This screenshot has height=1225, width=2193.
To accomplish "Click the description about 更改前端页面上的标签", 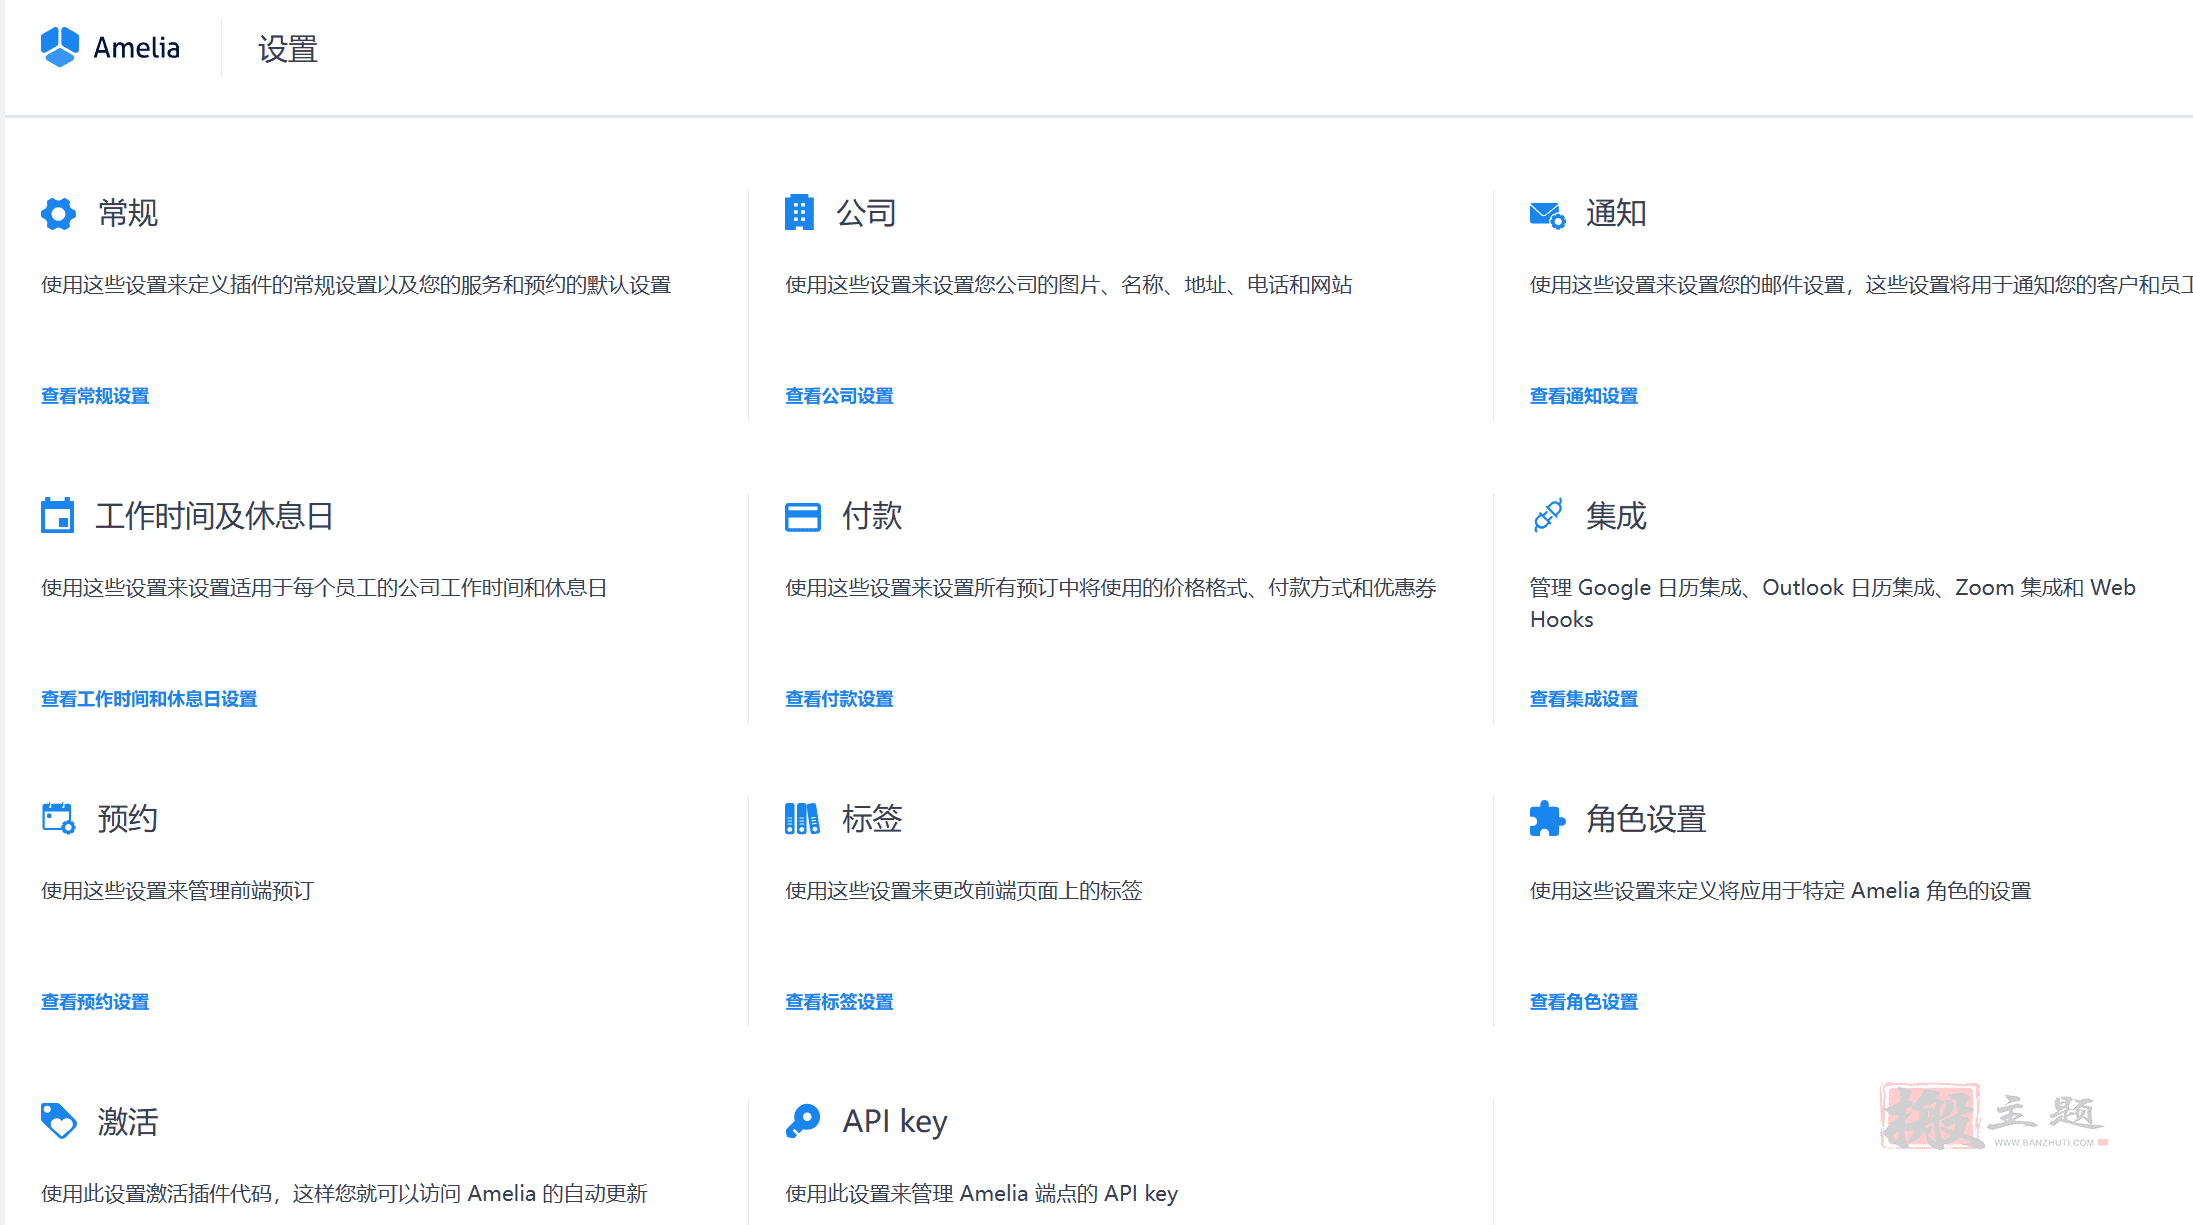I will 964,891.
